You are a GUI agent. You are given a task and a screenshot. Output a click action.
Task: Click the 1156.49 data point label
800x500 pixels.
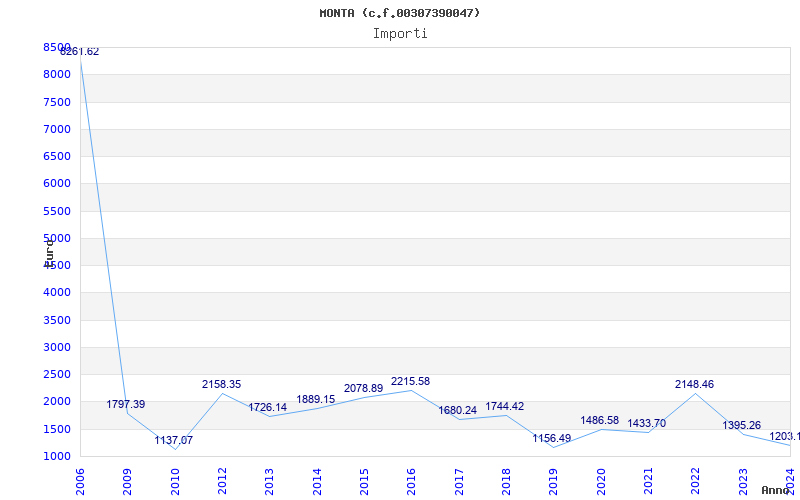tap(552, 439)
